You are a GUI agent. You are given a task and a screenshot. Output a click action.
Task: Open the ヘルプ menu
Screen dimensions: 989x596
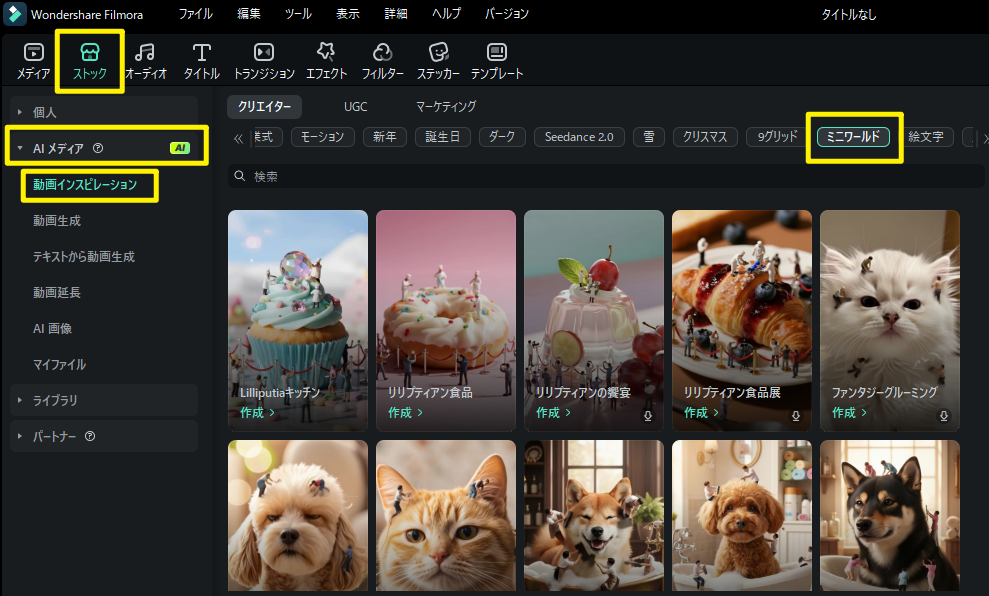pos(447,14)
